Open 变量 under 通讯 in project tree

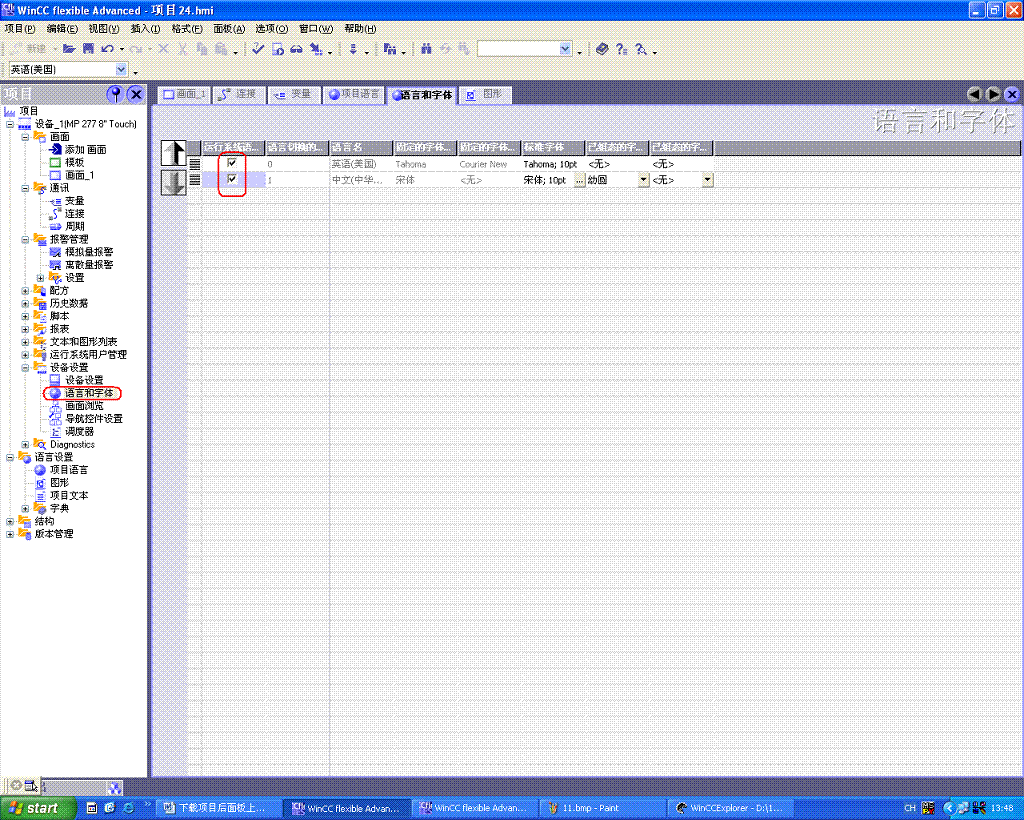tap(74, 200)
